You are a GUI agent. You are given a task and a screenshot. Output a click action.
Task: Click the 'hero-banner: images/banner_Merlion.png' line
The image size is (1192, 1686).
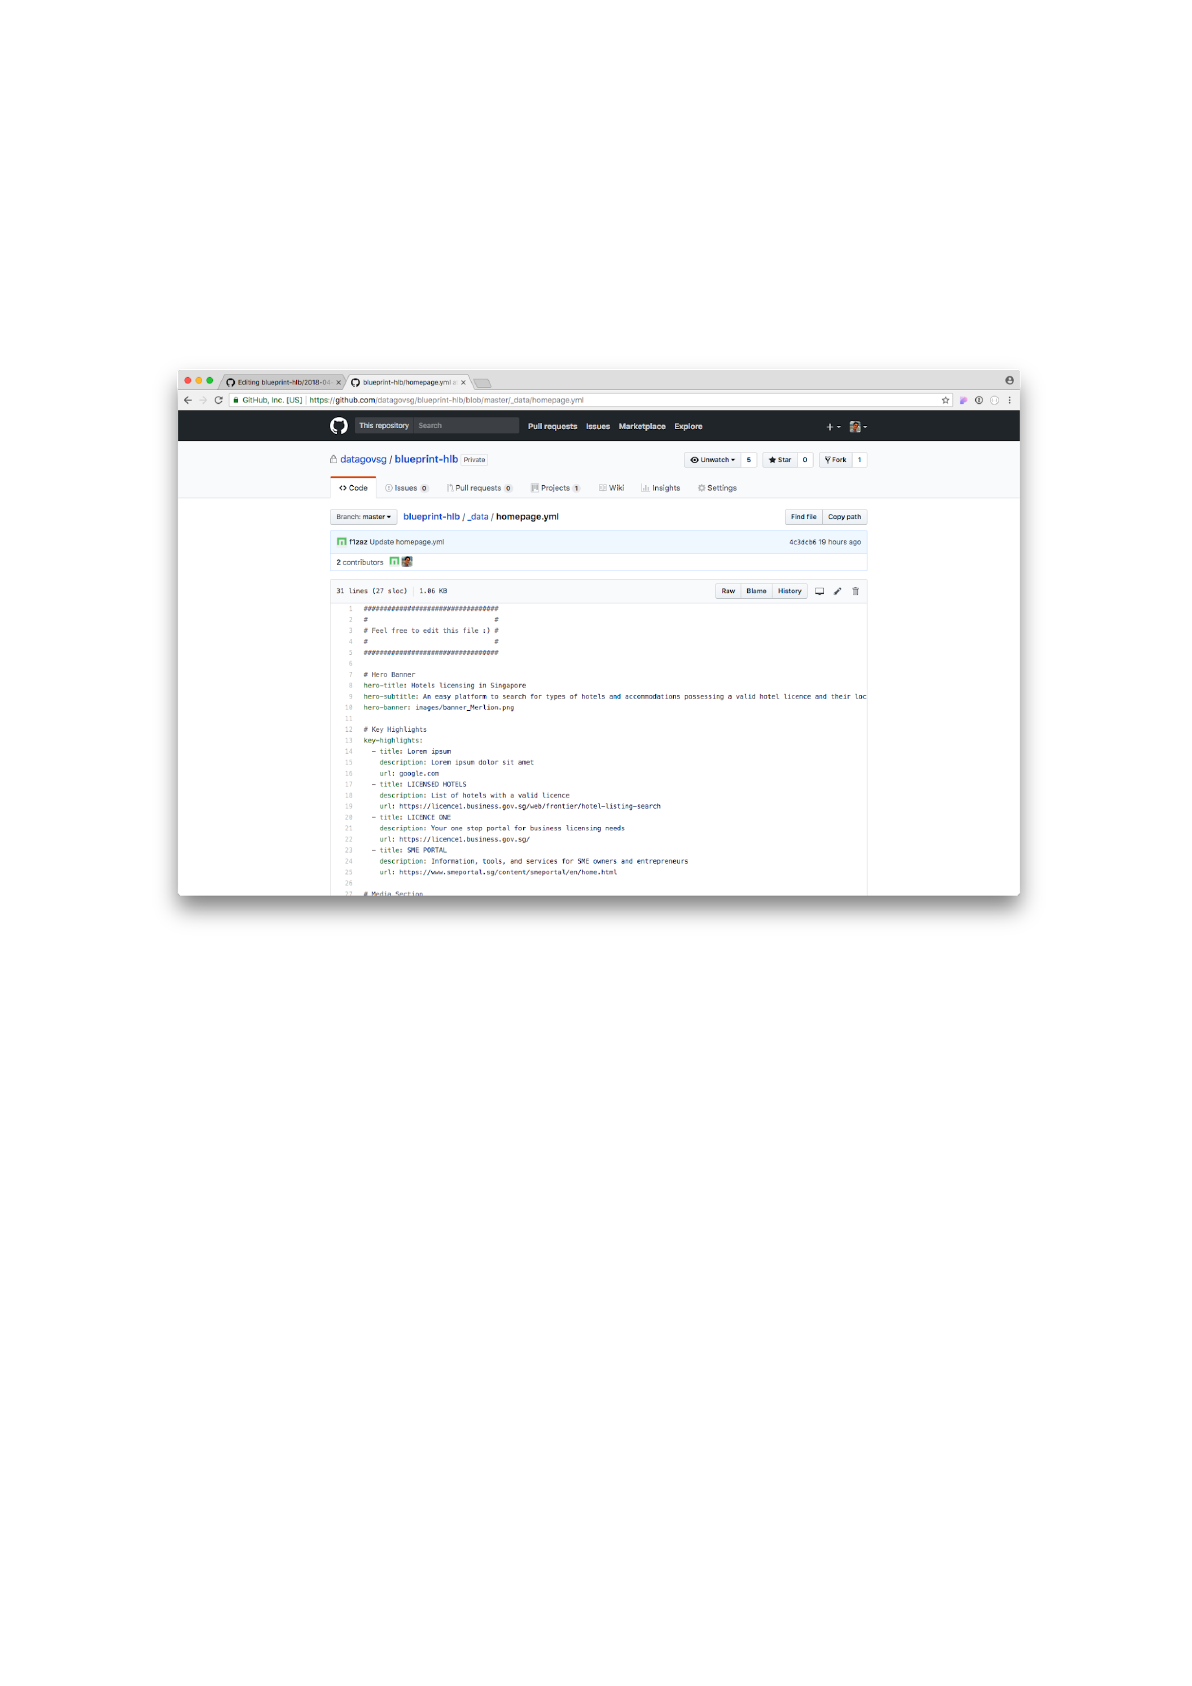[x=438, y=708]
